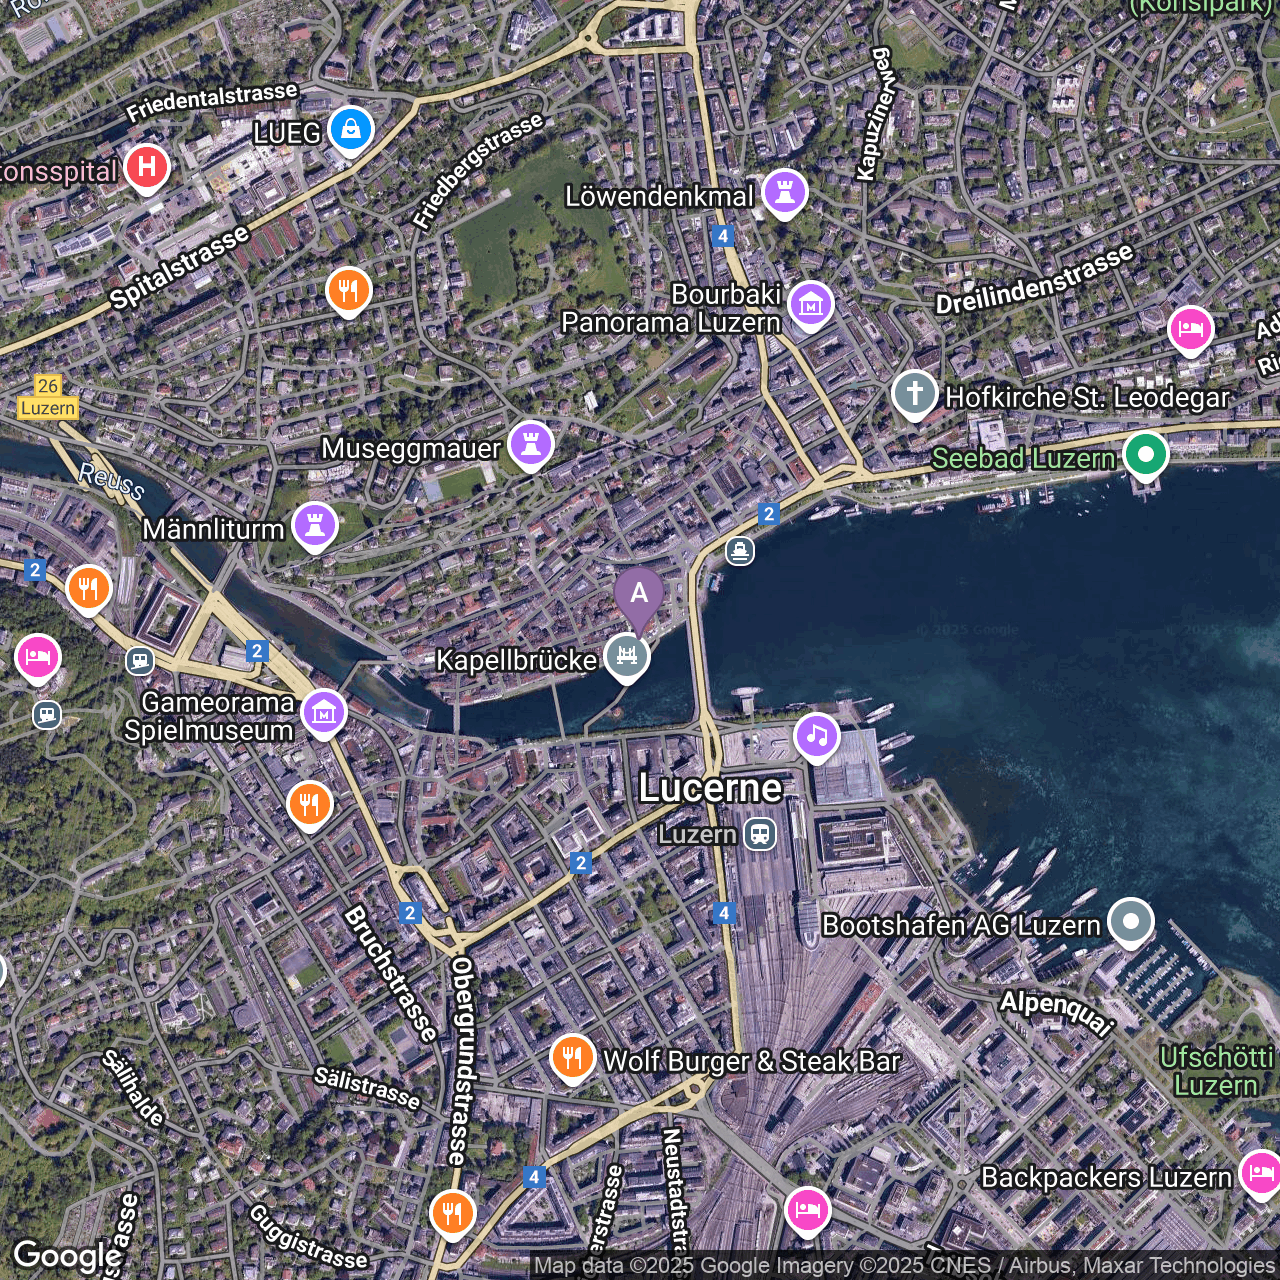
Task: Click the Bourbaki Panorama Luzern museum icon
Action: (810, 303)
